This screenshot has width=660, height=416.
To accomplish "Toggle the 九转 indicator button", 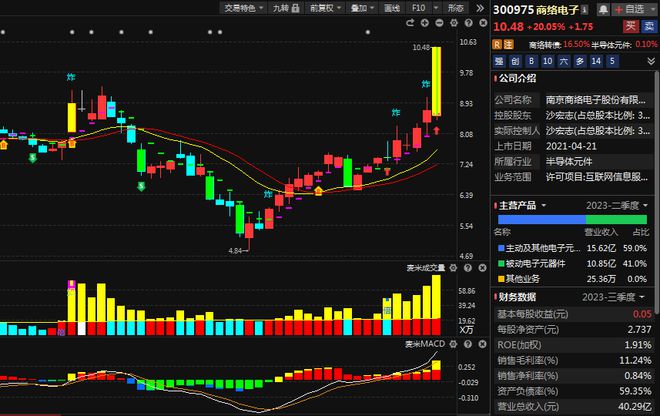I will pyautogui.click(x=286, y=8).
